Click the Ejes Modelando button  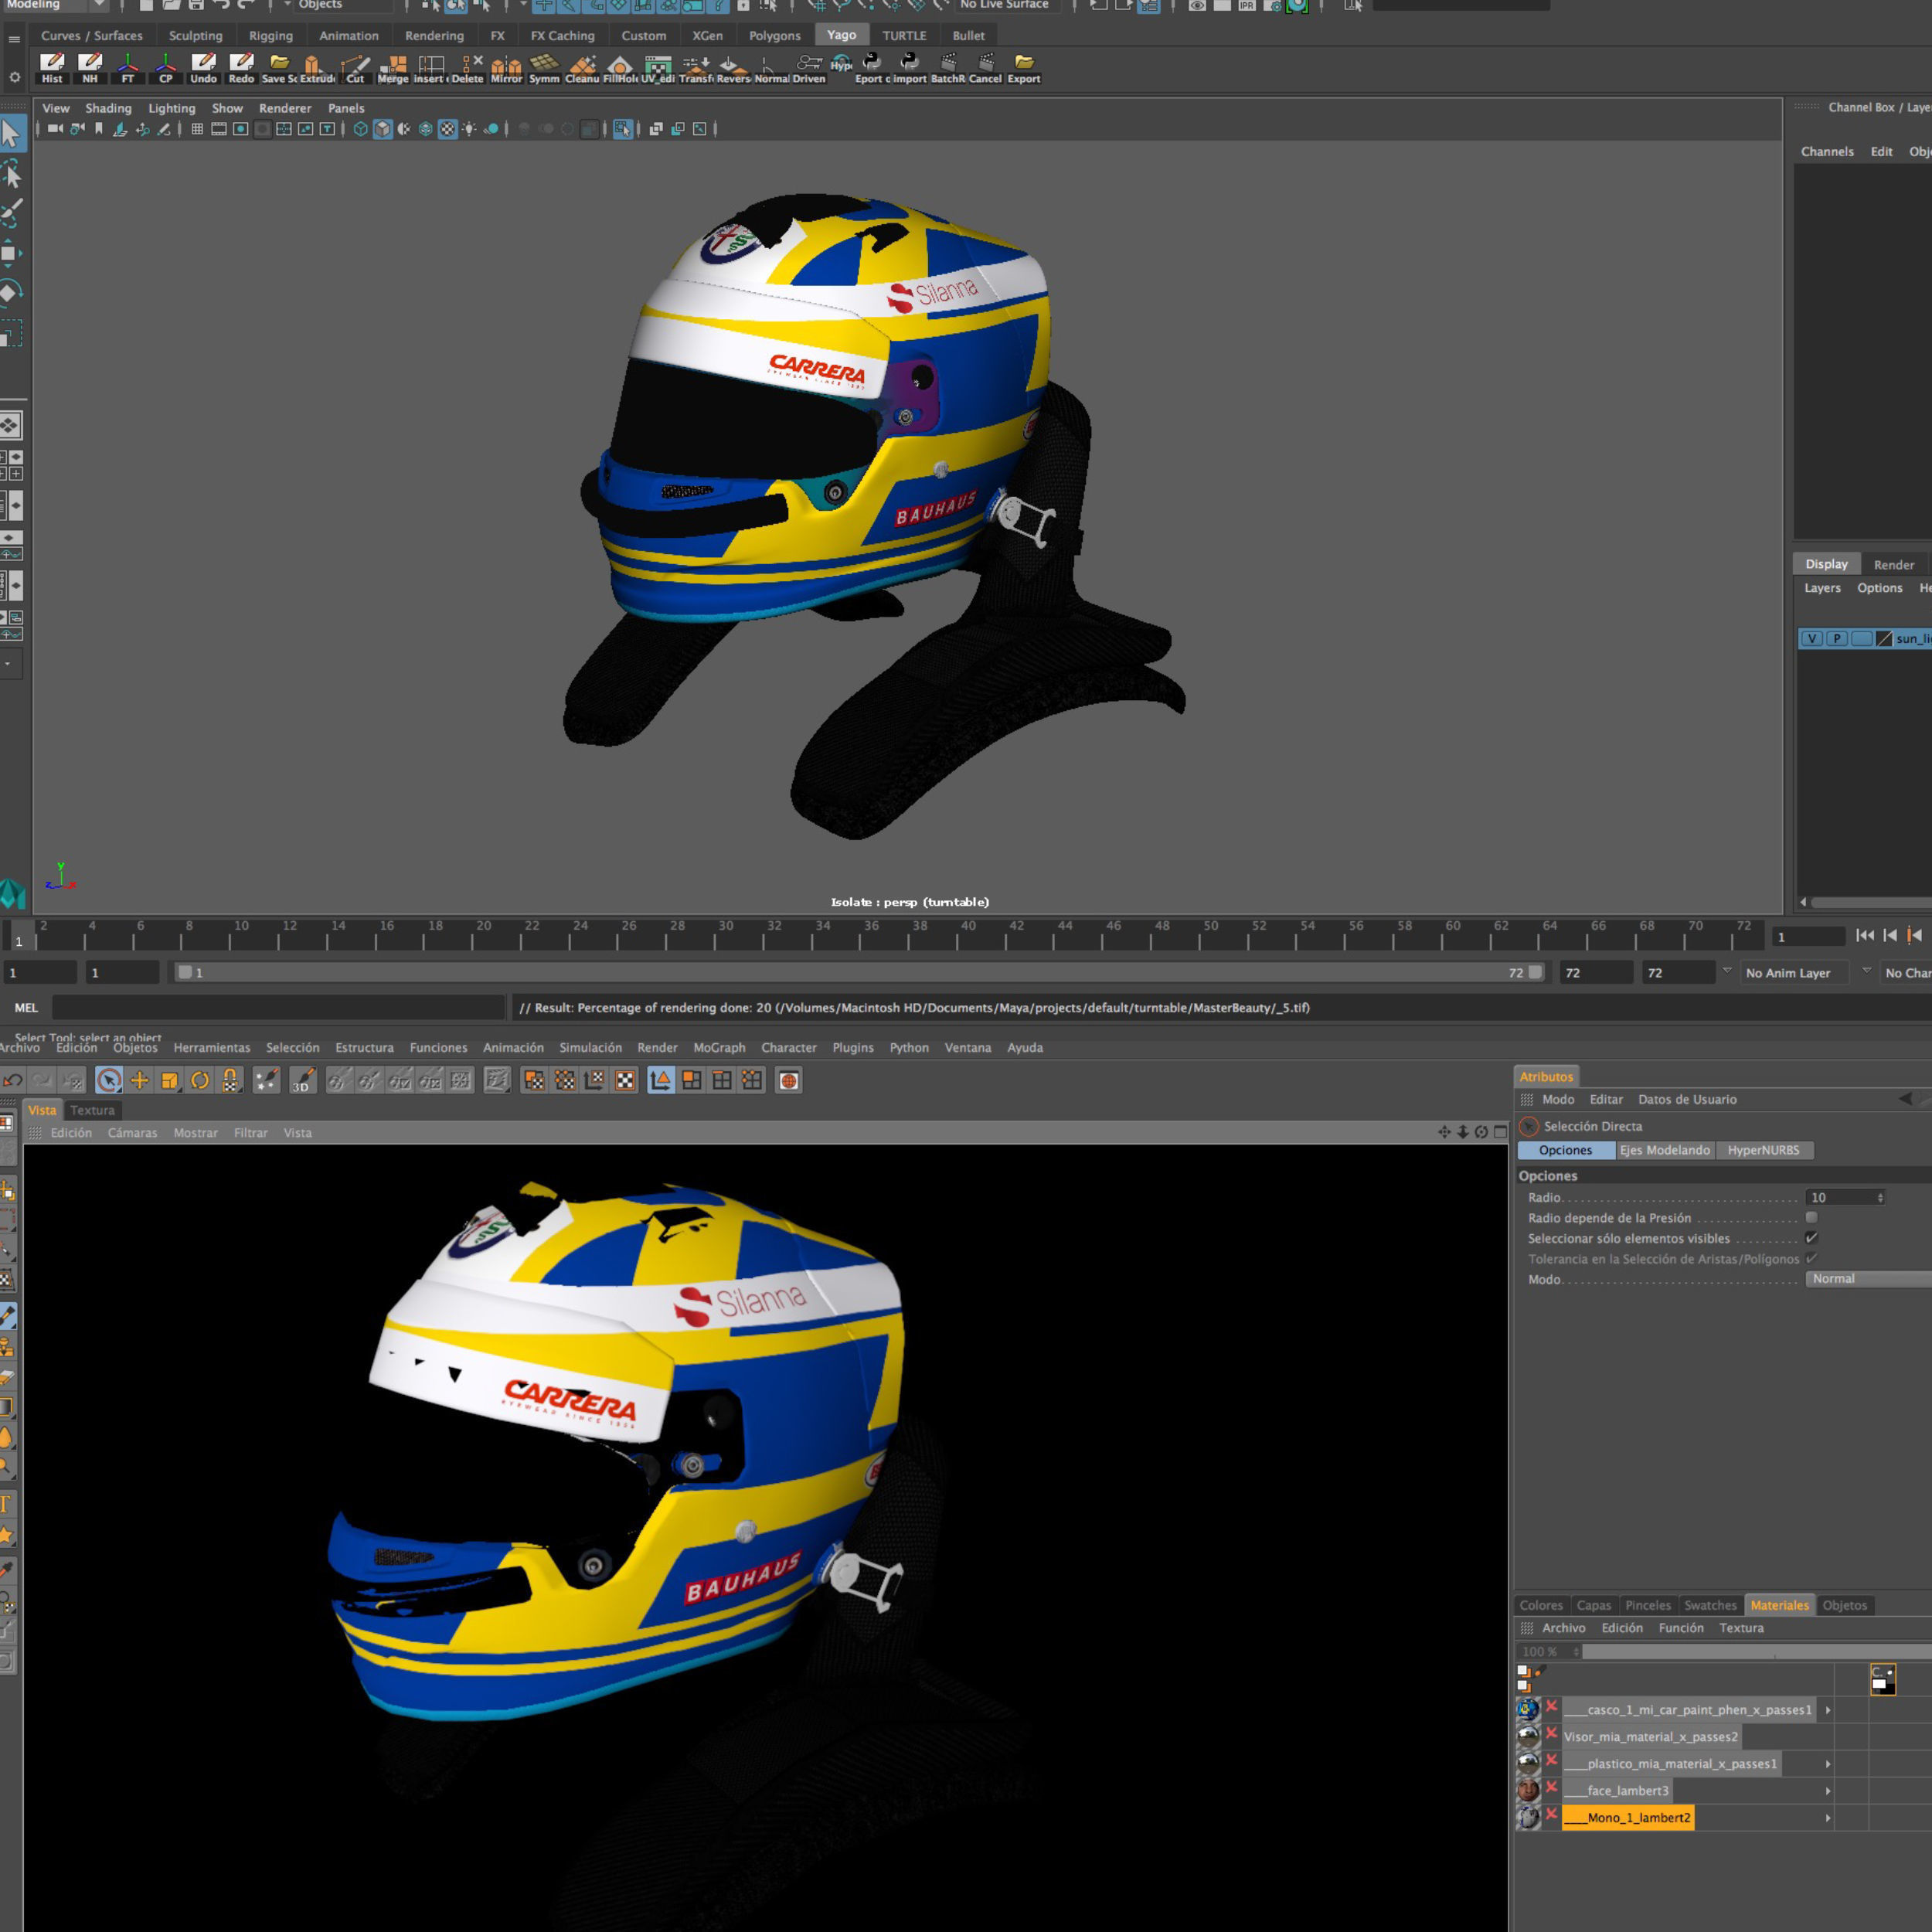pos(1665,1150)
